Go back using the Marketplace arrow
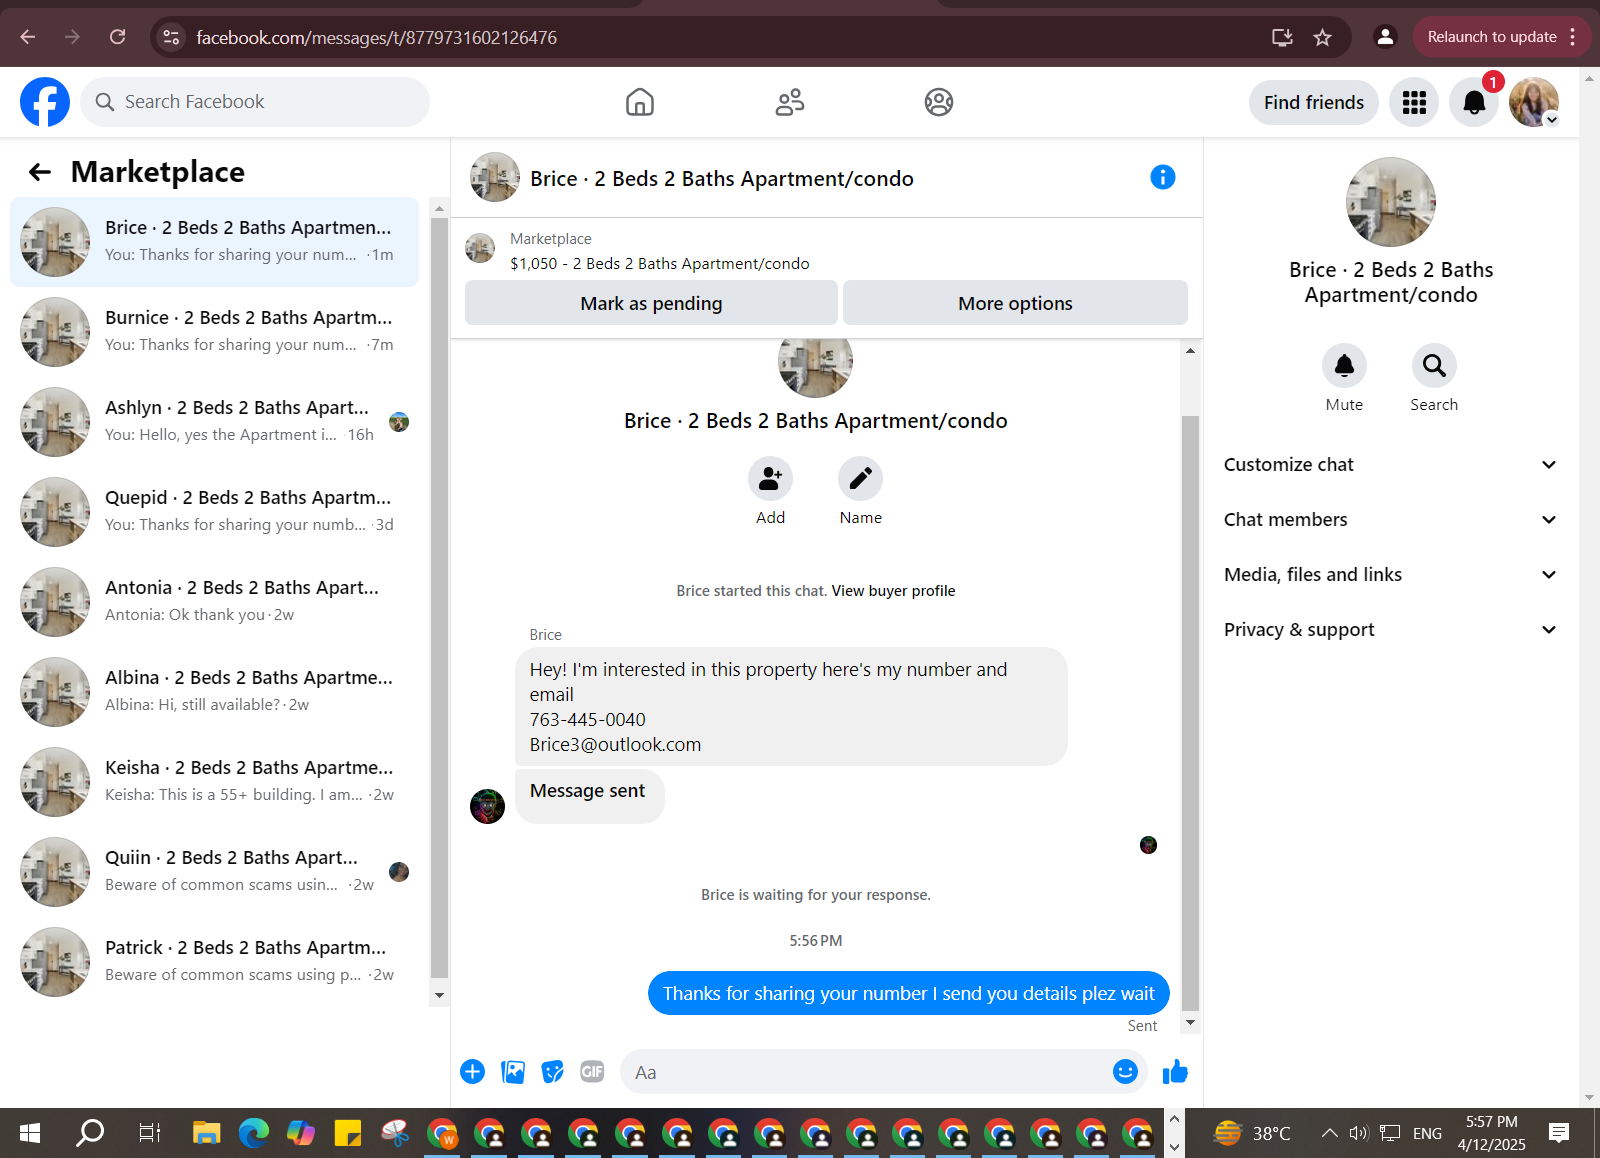This screenshot has width=1600, height=1158. 40,172
